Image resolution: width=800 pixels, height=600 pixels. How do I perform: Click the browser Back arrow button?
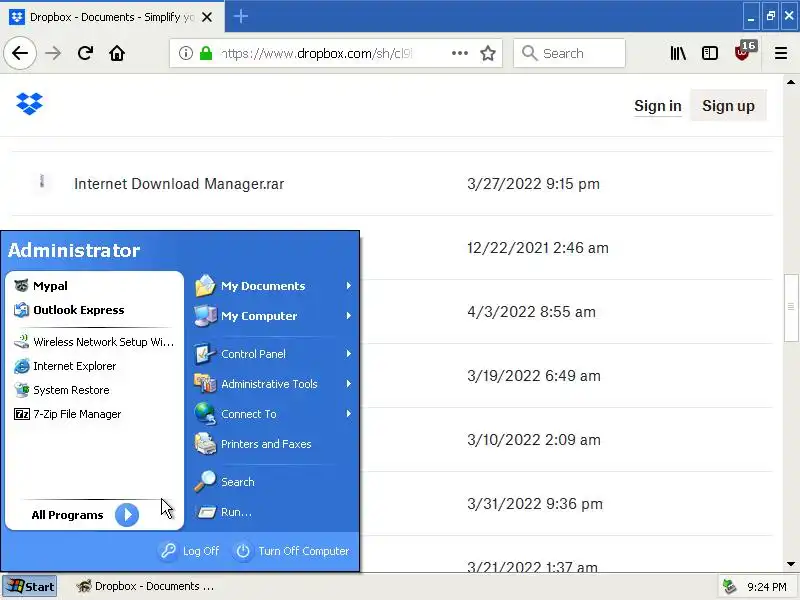click(20, 53)
